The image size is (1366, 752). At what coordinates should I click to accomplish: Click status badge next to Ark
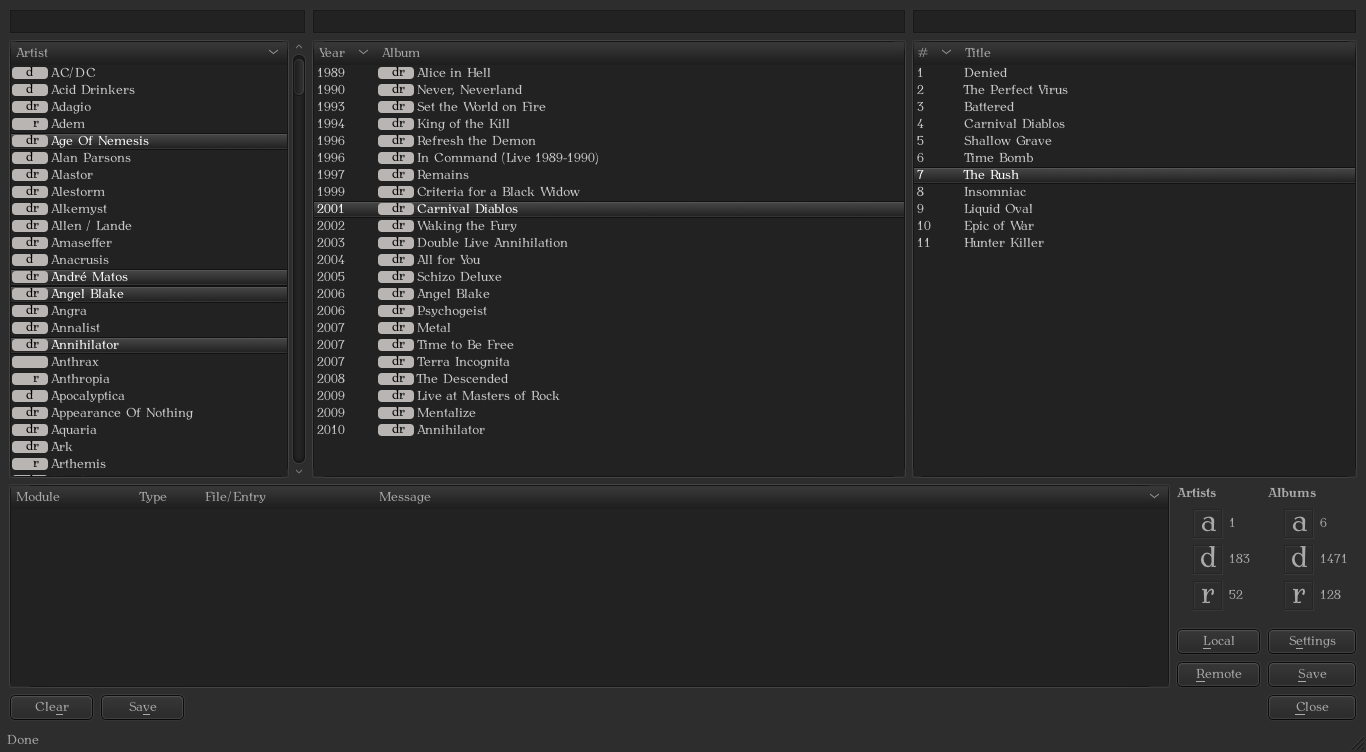30,447
